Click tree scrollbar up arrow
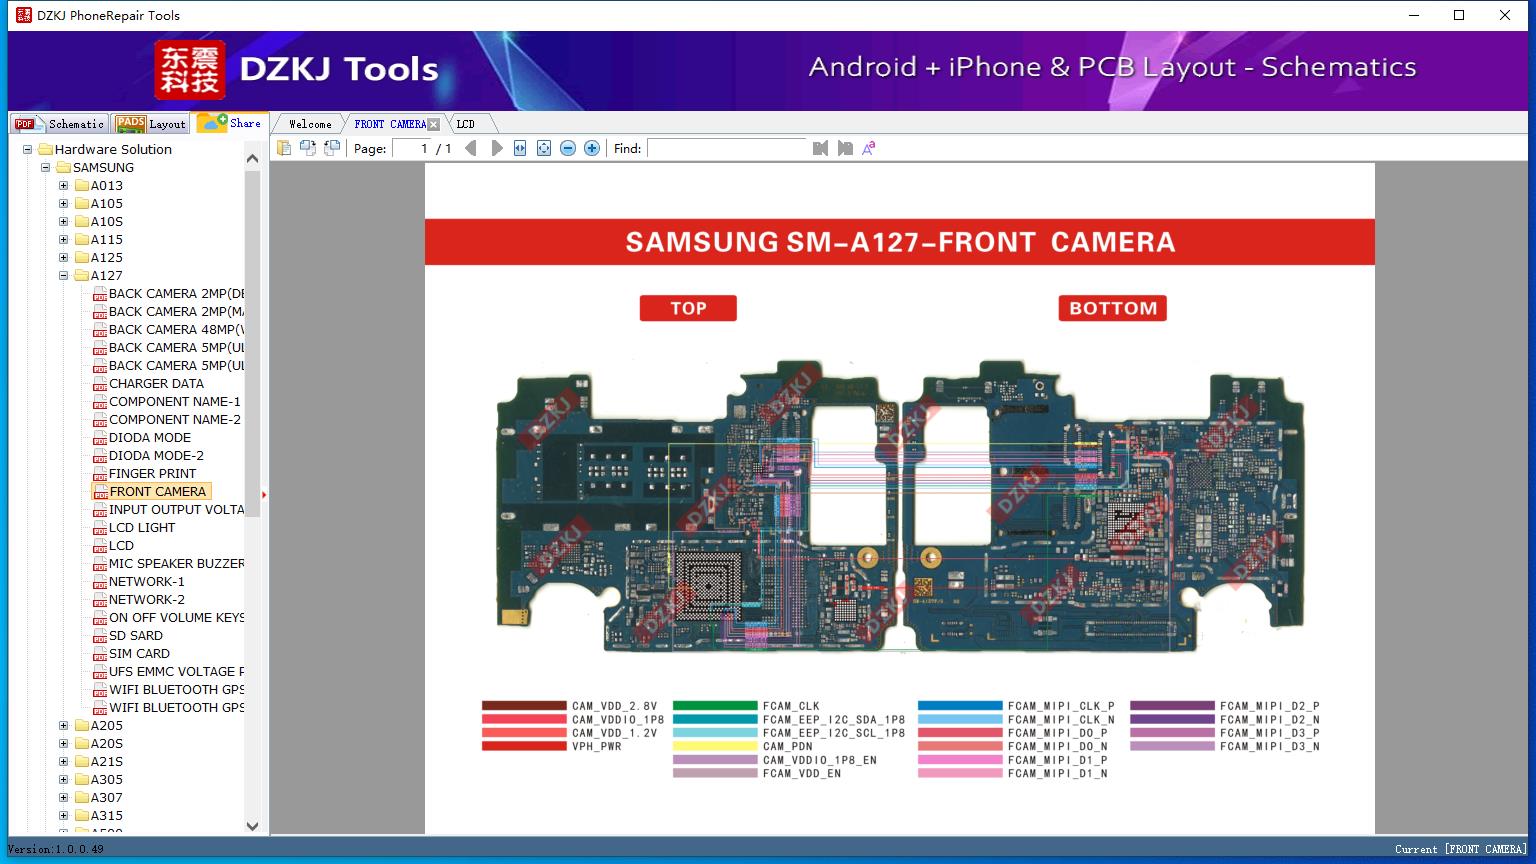The width and height of the screenshot is (1536, 864). [252, 158]
